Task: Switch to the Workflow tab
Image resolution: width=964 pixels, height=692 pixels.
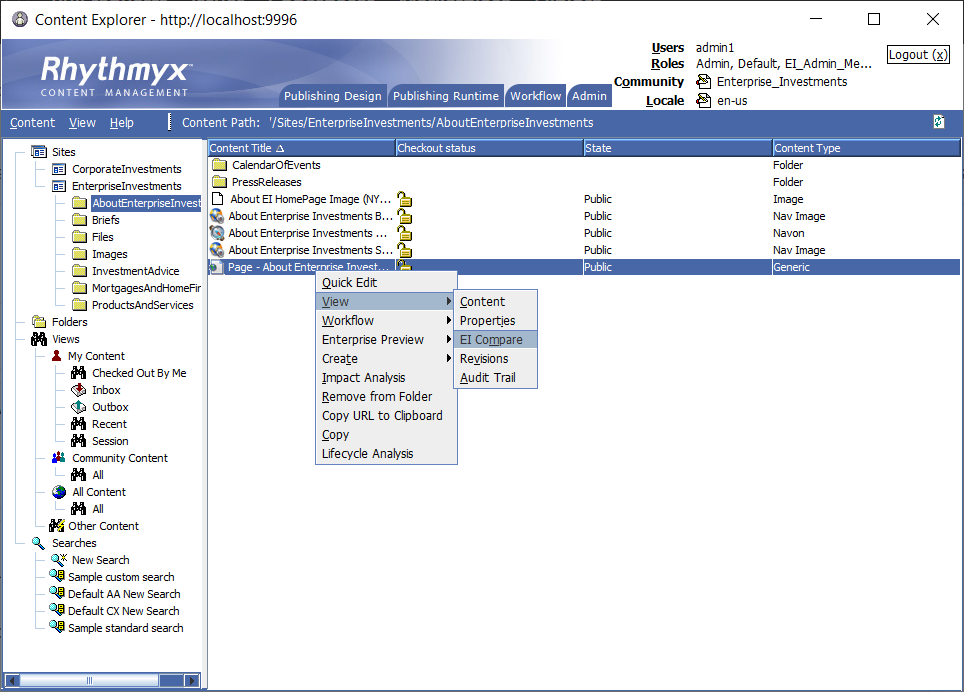Action: (535, 95)
